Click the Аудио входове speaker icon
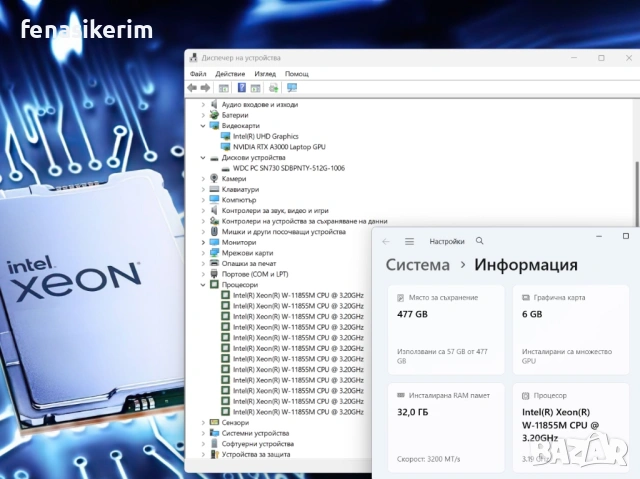640x479 pixels. 214,104
